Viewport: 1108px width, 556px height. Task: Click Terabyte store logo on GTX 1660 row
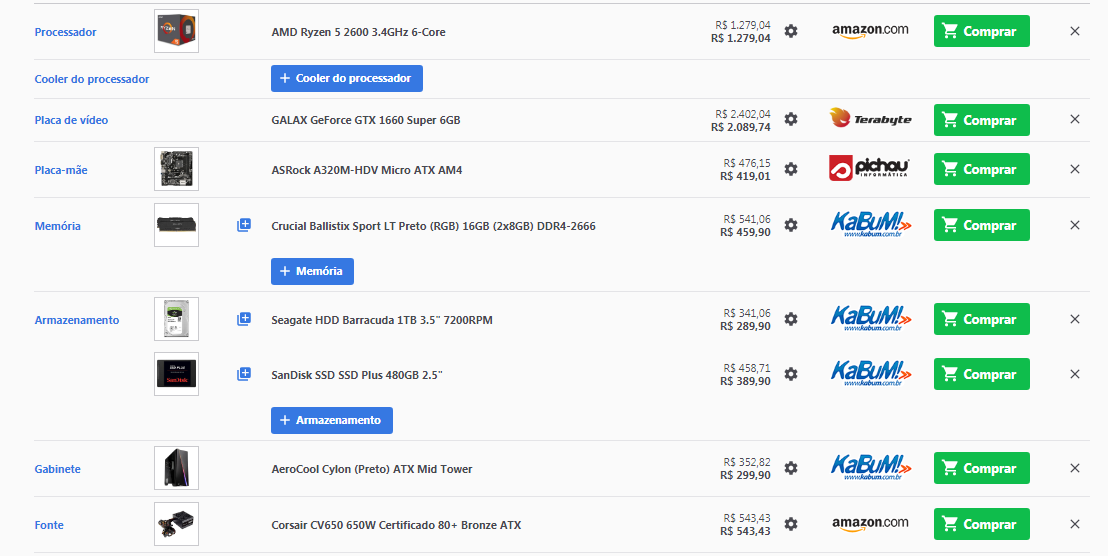[870, 119]
